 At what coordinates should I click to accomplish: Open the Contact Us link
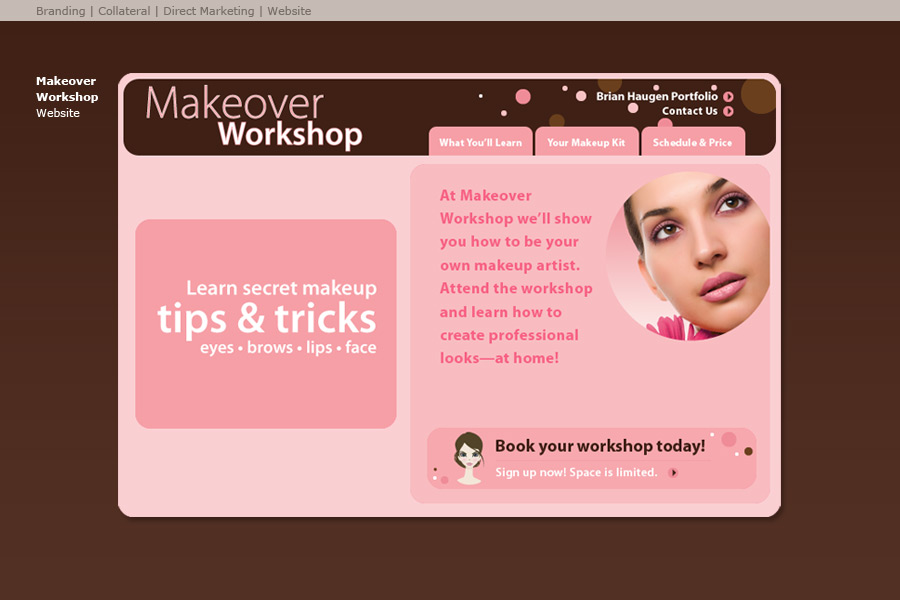point(689,111)
